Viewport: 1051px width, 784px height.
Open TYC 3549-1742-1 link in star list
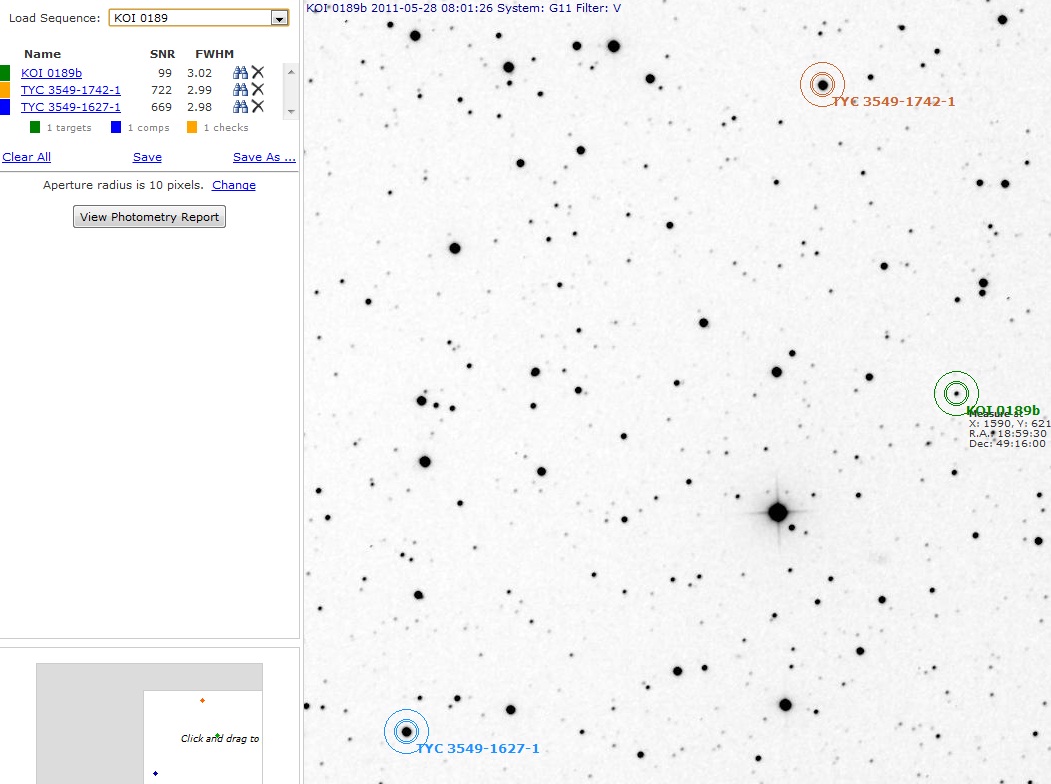(70, 90)
